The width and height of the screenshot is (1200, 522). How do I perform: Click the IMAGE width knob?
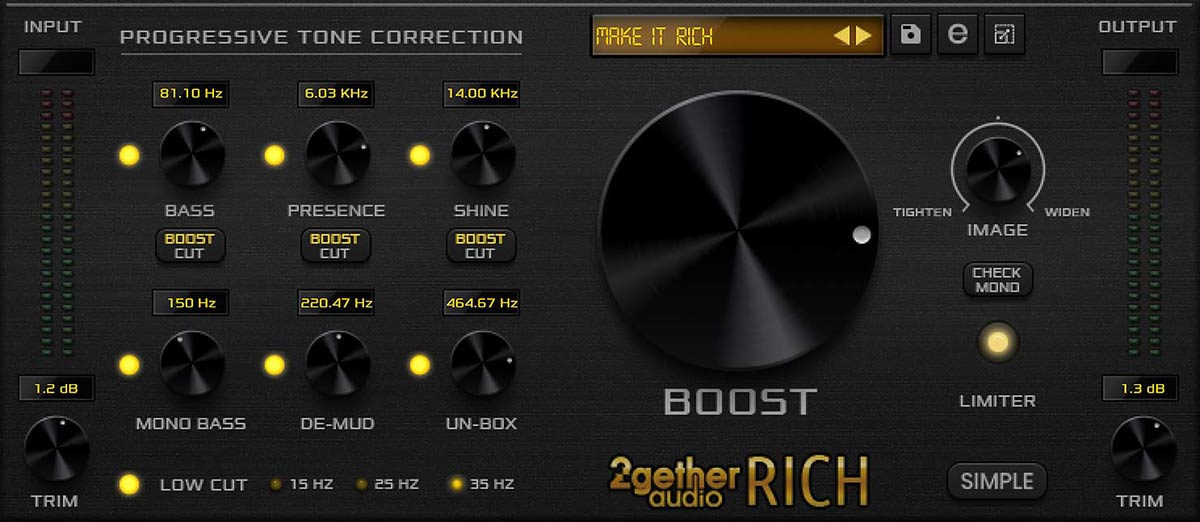997,170
